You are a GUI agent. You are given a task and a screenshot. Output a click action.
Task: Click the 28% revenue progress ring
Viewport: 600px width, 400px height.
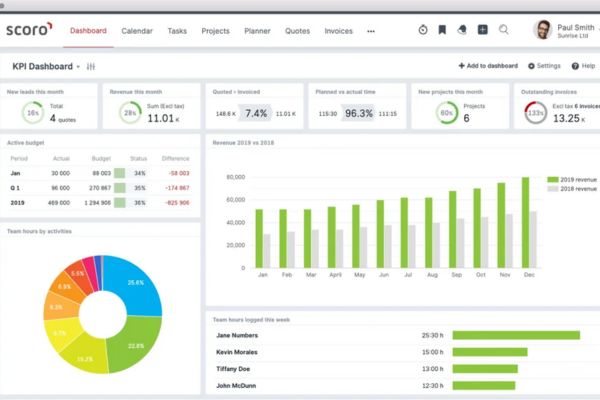click(130, 113)
